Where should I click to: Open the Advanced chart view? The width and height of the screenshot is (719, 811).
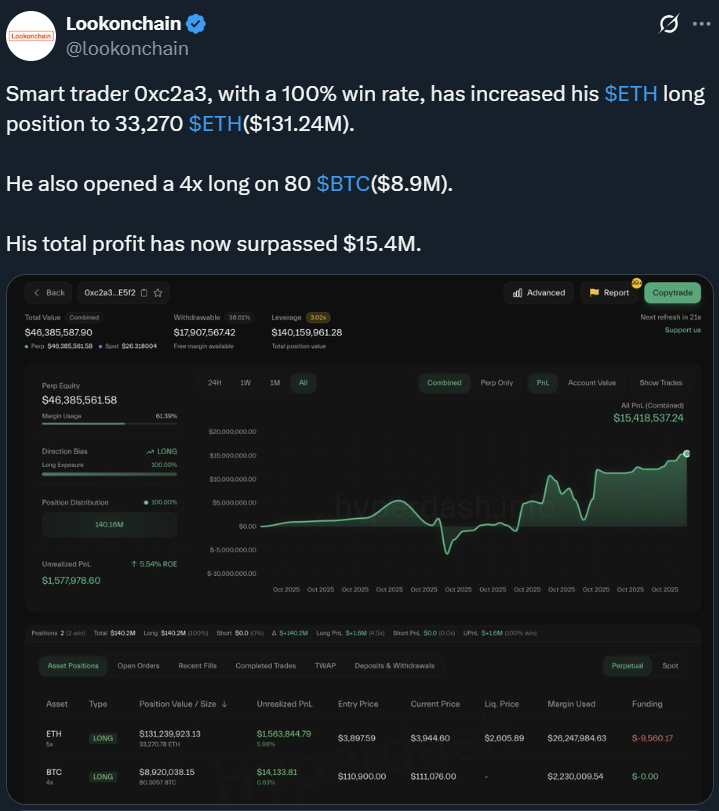(x=538, y=293)
